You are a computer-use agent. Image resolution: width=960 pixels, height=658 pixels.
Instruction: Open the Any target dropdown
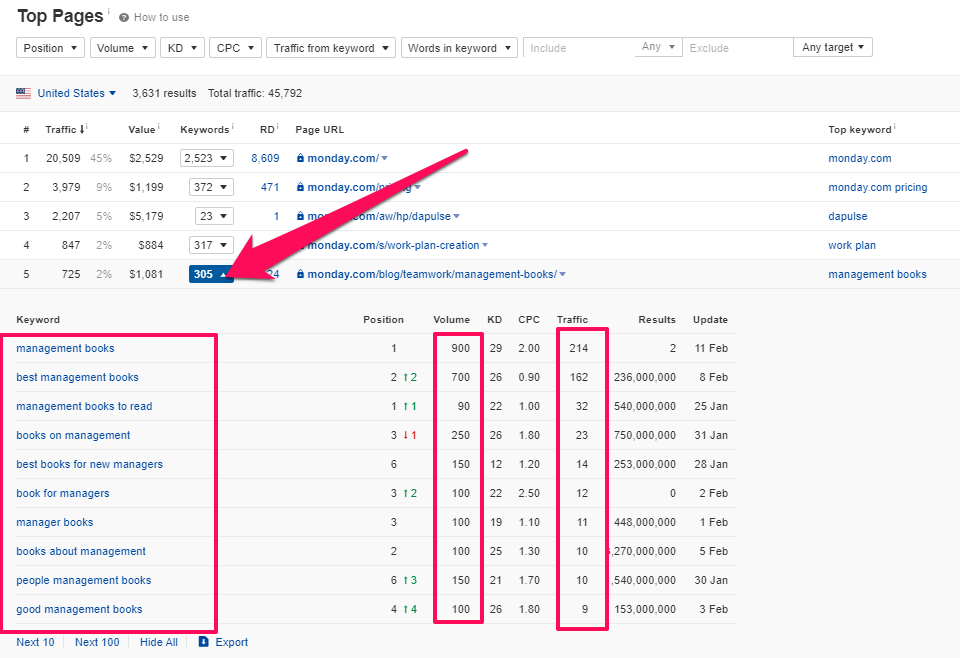[x=833, y=48]
